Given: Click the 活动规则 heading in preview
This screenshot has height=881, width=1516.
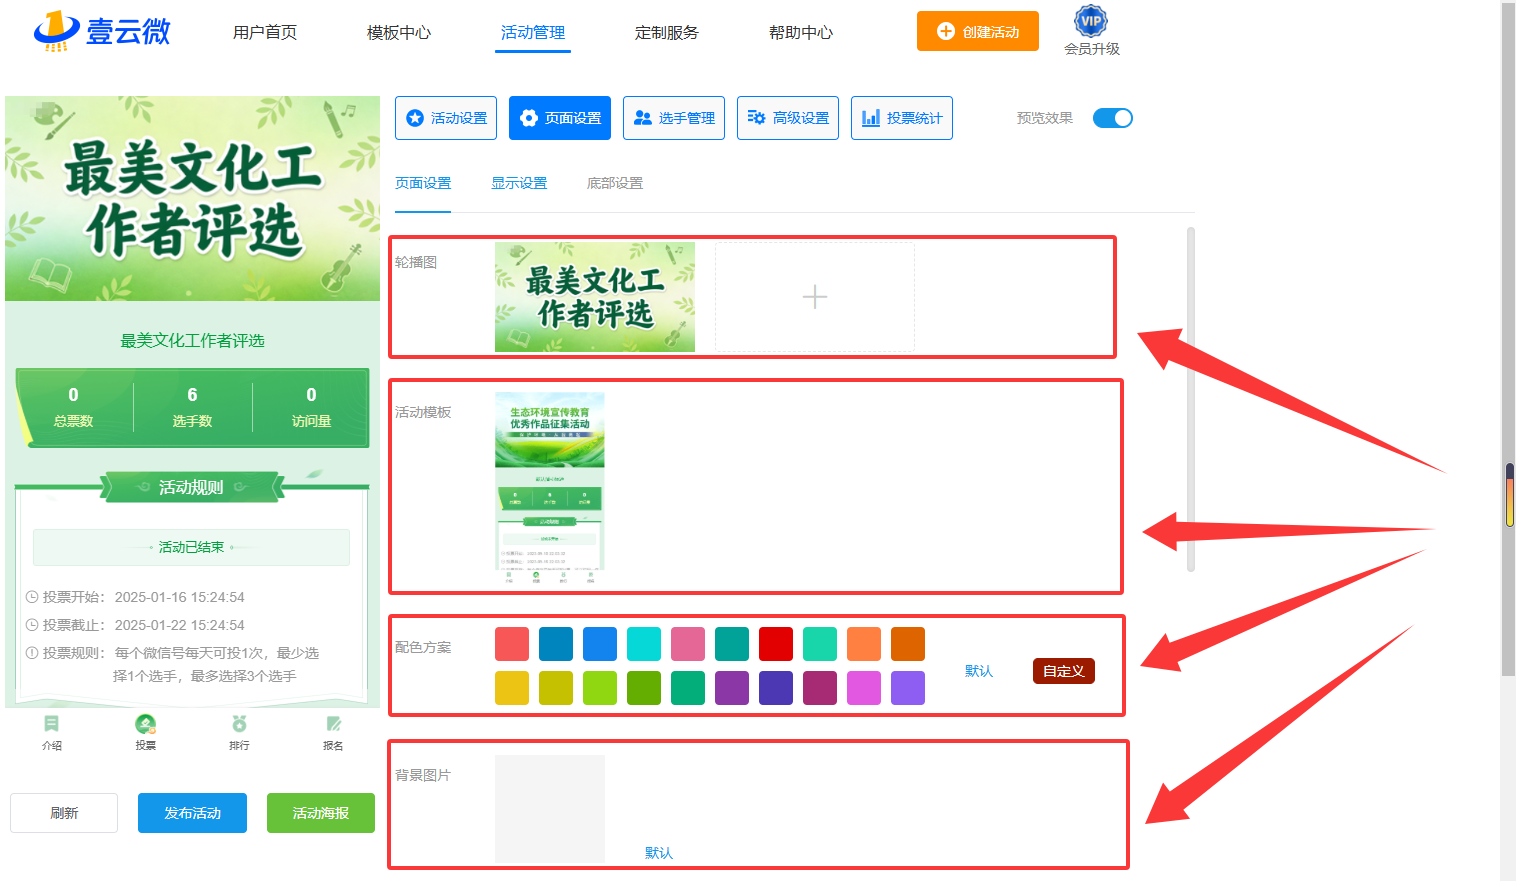Looking at the screenshot, I should pos(191,487).
